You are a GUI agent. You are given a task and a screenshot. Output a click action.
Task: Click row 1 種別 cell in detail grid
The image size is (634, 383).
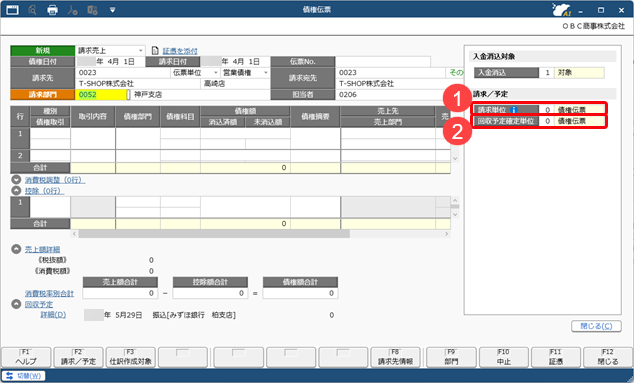tap(50, 133)
